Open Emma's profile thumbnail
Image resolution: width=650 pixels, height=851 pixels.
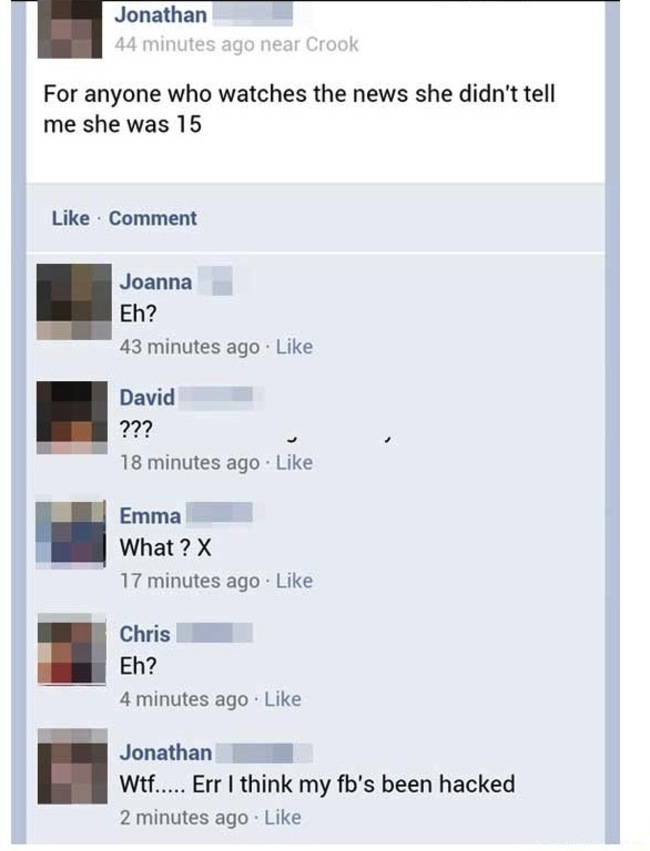[71, 534]
